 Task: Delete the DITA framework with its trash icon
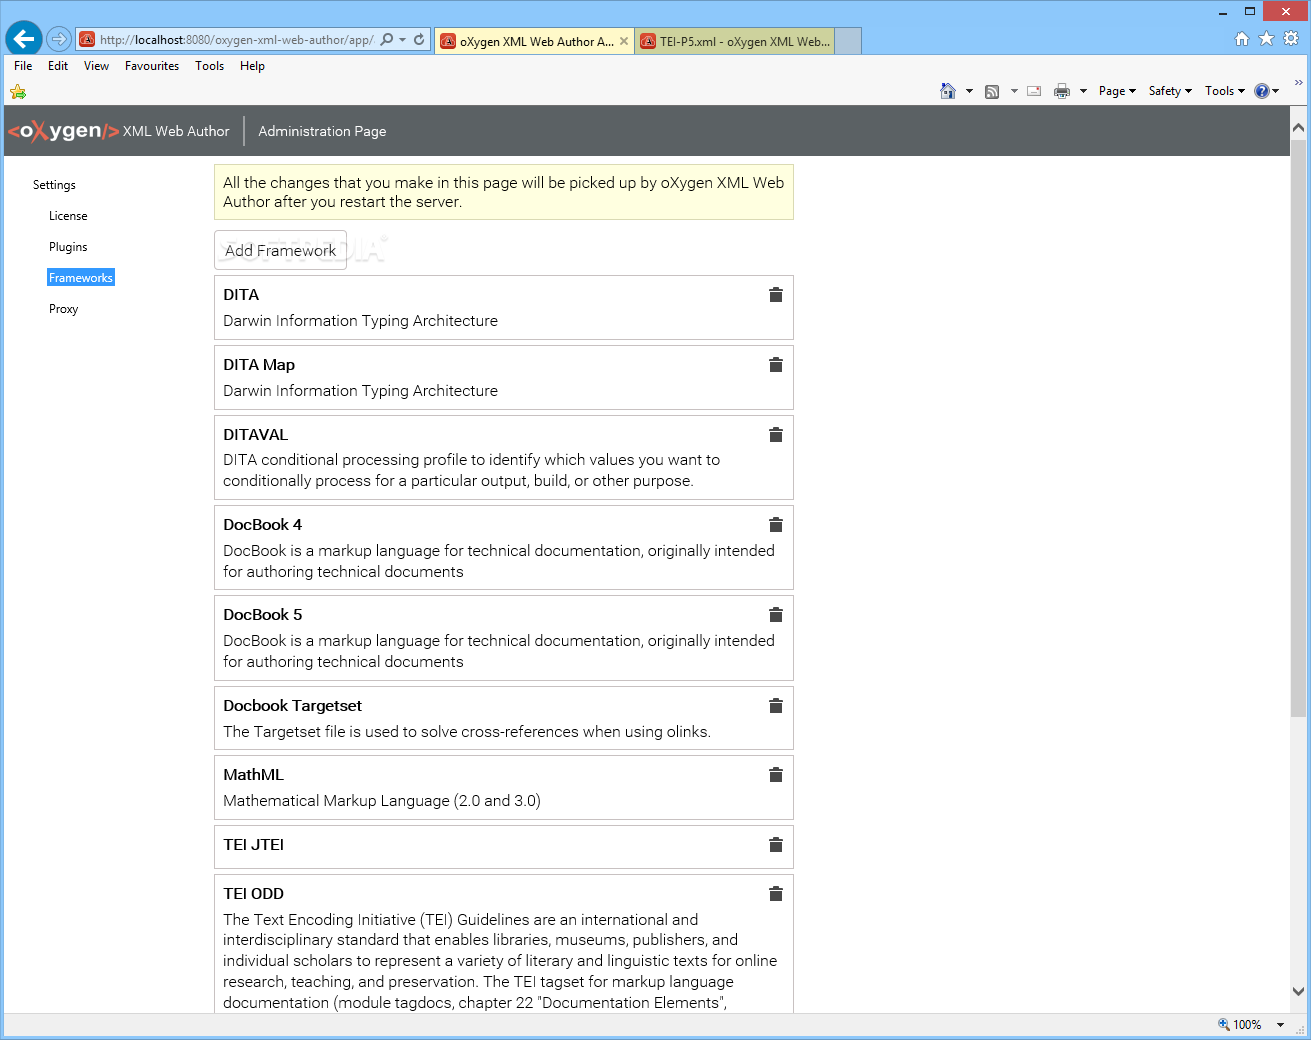(775, 295)
